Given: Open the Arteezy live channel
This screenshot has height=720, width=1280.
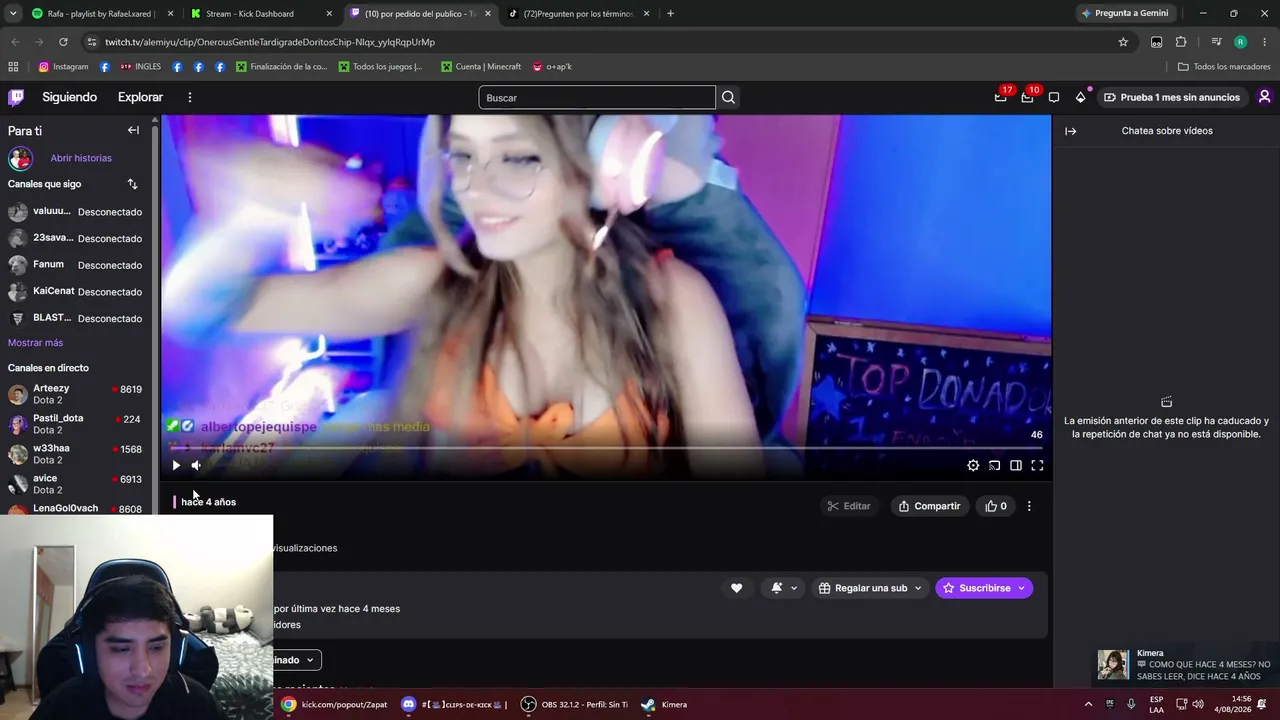Looking at the screenshot, I should tap(75, 394).
